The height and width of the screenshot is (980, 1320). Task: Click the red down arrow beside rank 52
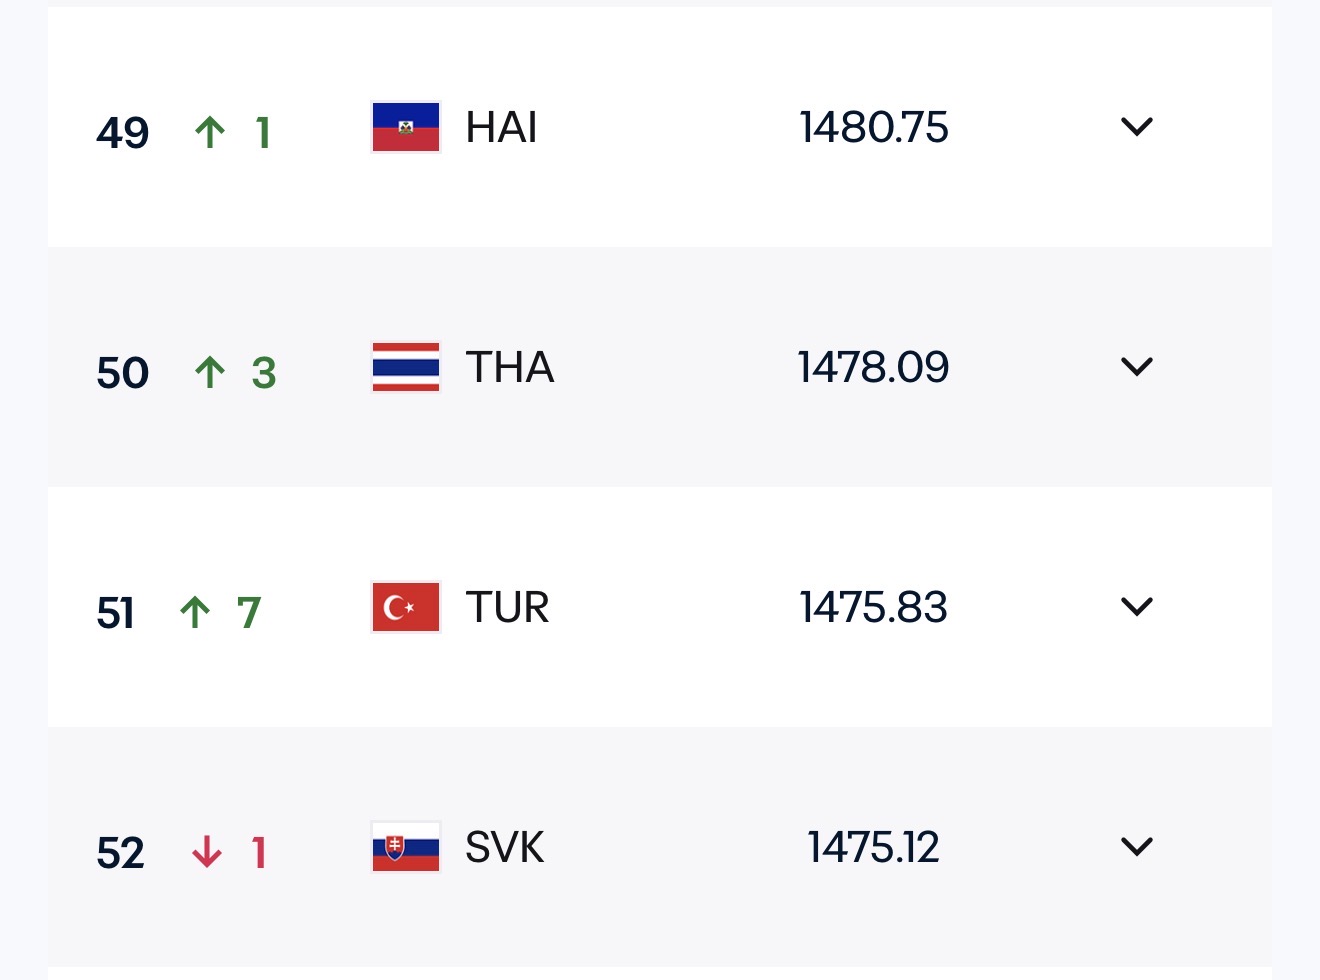pos(207,852)
